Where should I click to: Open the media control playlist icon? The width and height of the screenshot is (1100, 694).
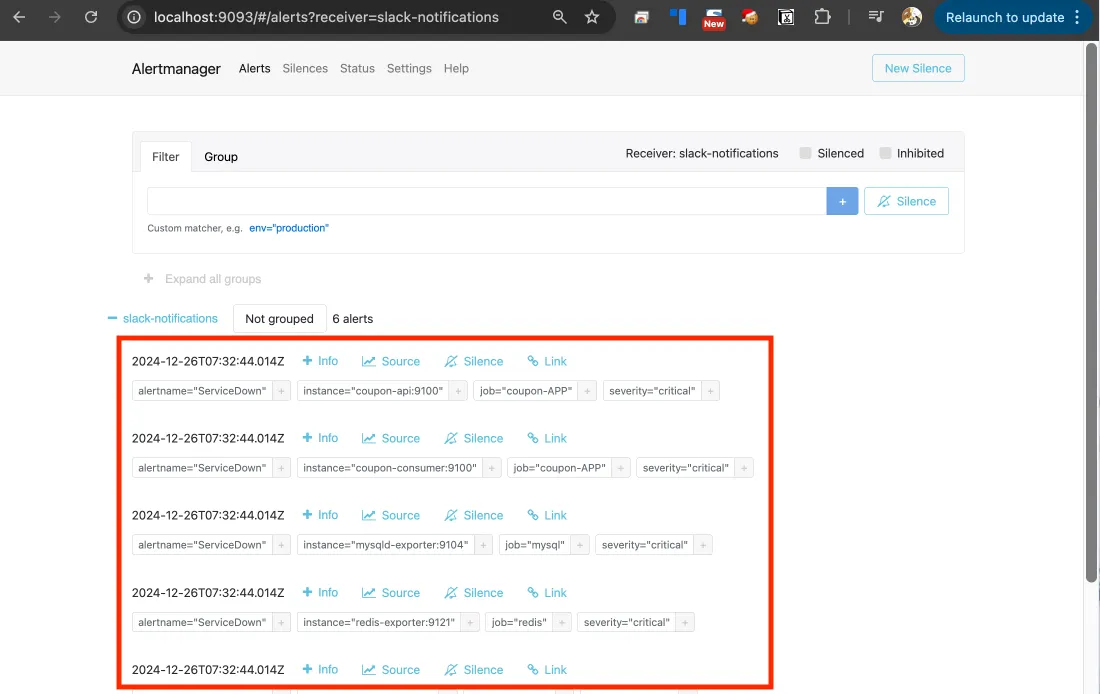coord(876,17)
